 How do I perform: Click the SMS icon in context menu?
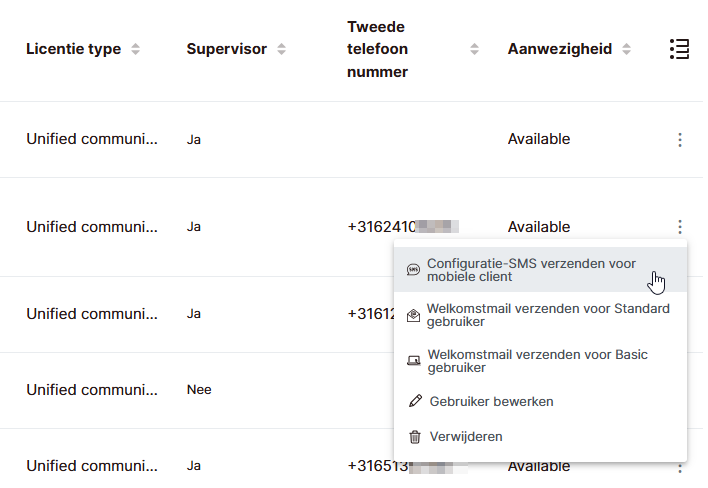414,270
